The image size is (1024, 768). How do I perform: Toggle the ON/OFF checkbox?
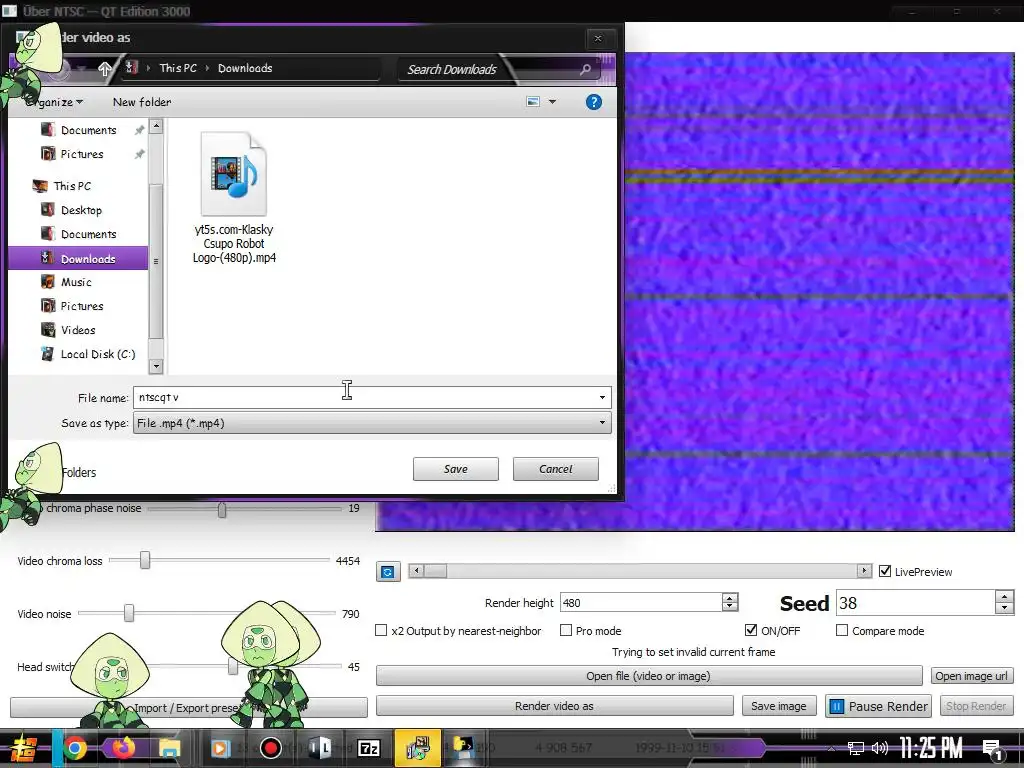(751, 630)
